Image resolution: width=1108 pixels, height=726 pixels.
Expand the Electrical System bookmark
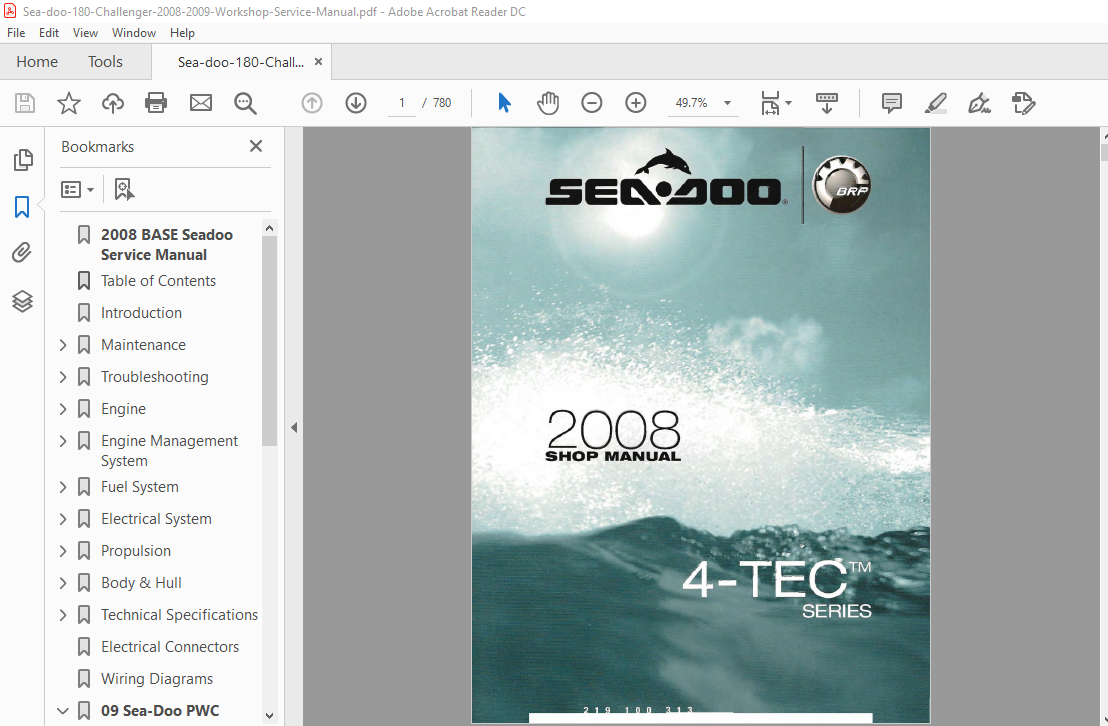click(63, 519)
